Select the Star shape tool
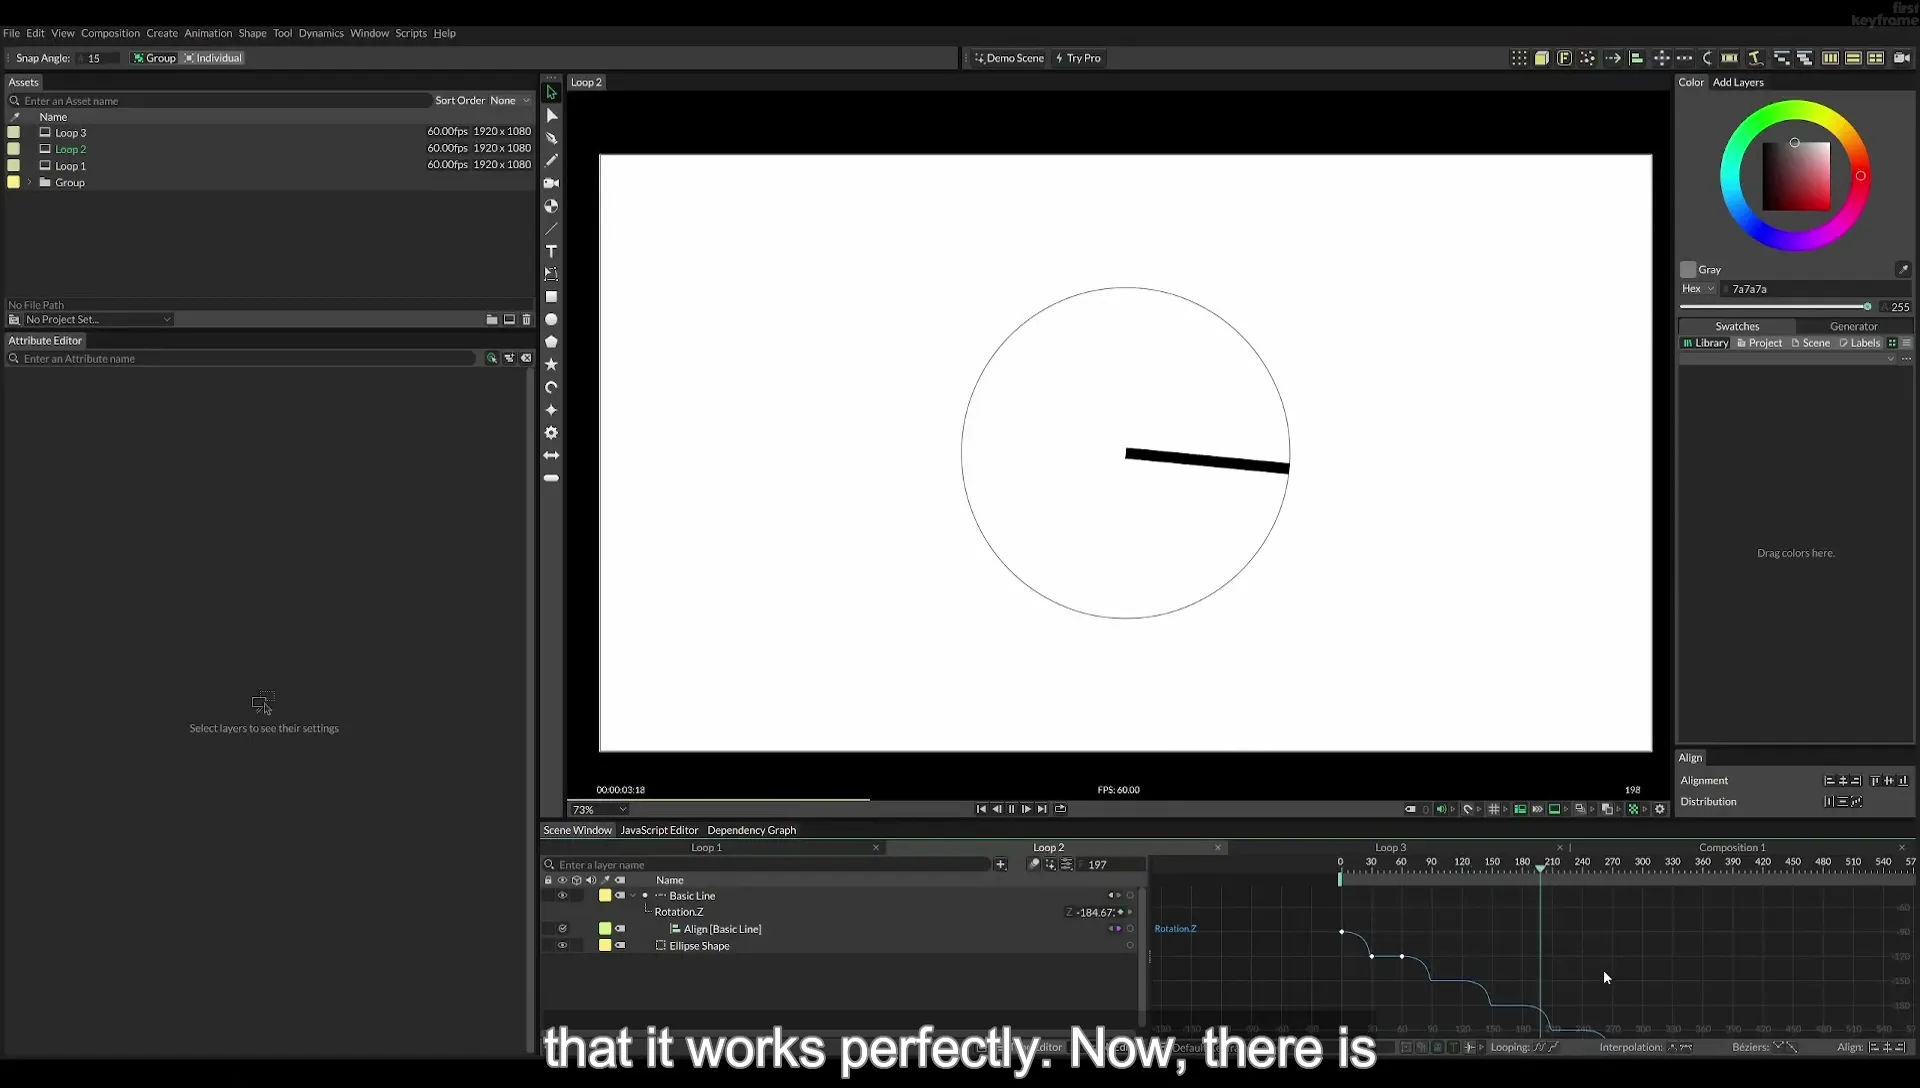Image resolution: width=1920 pixels, height=1088 pixels. [x=551, y=365]
